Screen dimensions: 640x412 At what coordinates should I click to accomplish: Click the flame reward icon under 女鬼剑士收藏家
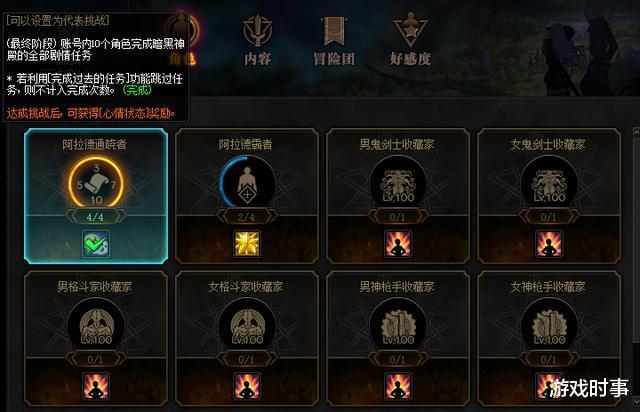click(549, 244)
